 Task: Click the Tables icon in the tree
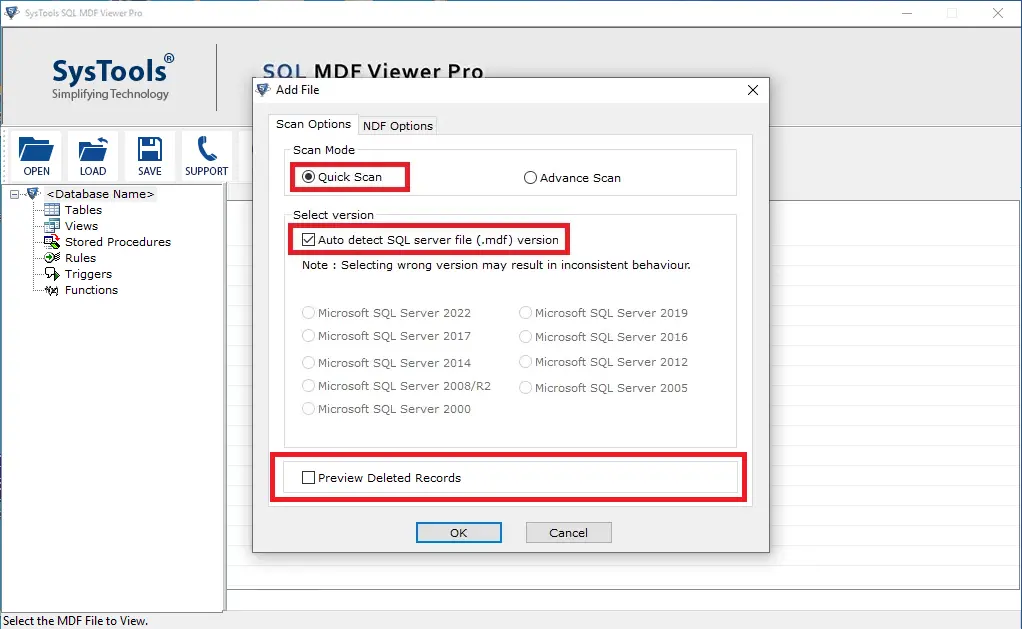point(51,210)
